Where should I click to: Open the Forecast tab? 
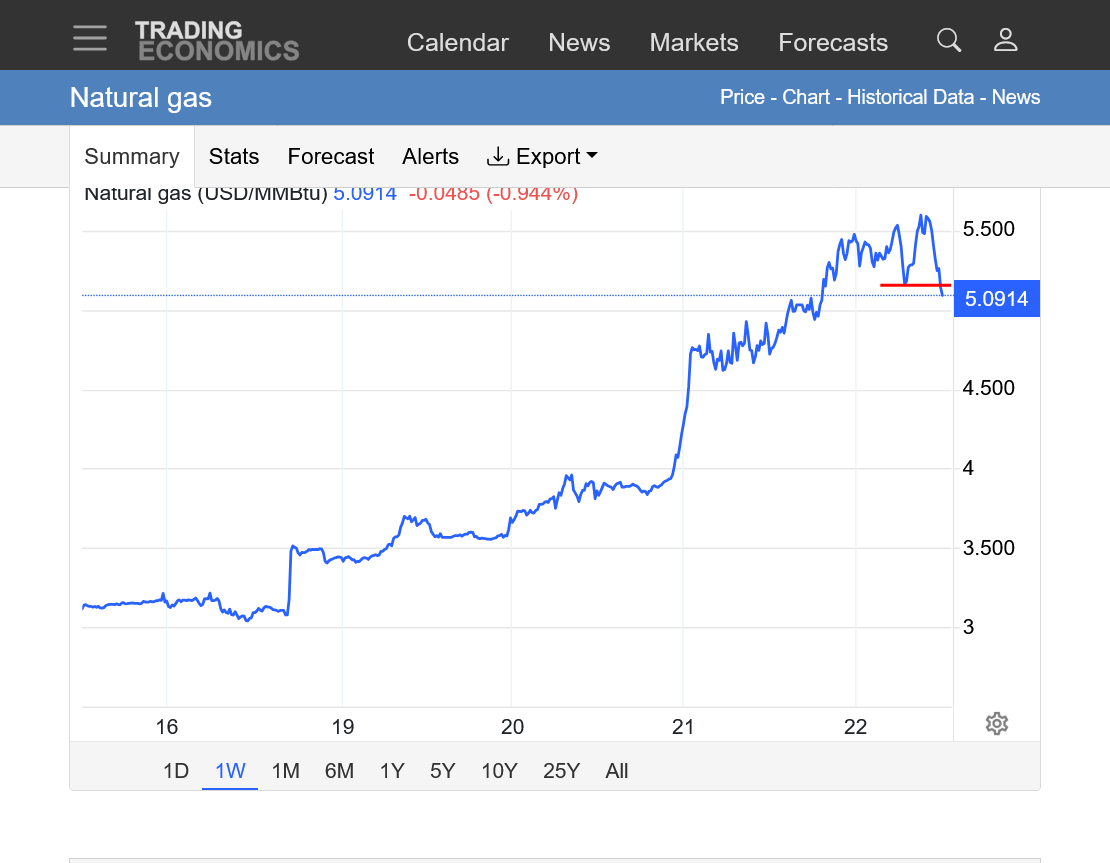pyautogui.click(x=330, y=157)
